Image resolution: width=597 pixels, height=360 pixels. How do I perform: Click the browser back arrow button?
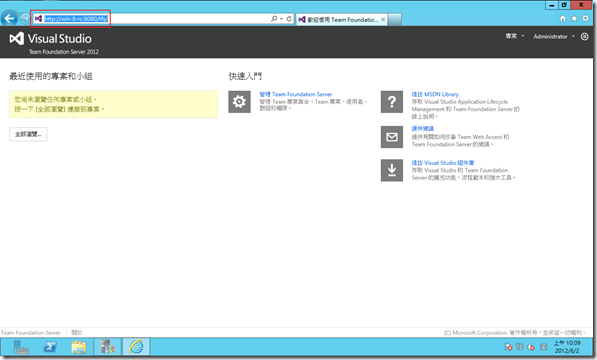coord(9,18)
